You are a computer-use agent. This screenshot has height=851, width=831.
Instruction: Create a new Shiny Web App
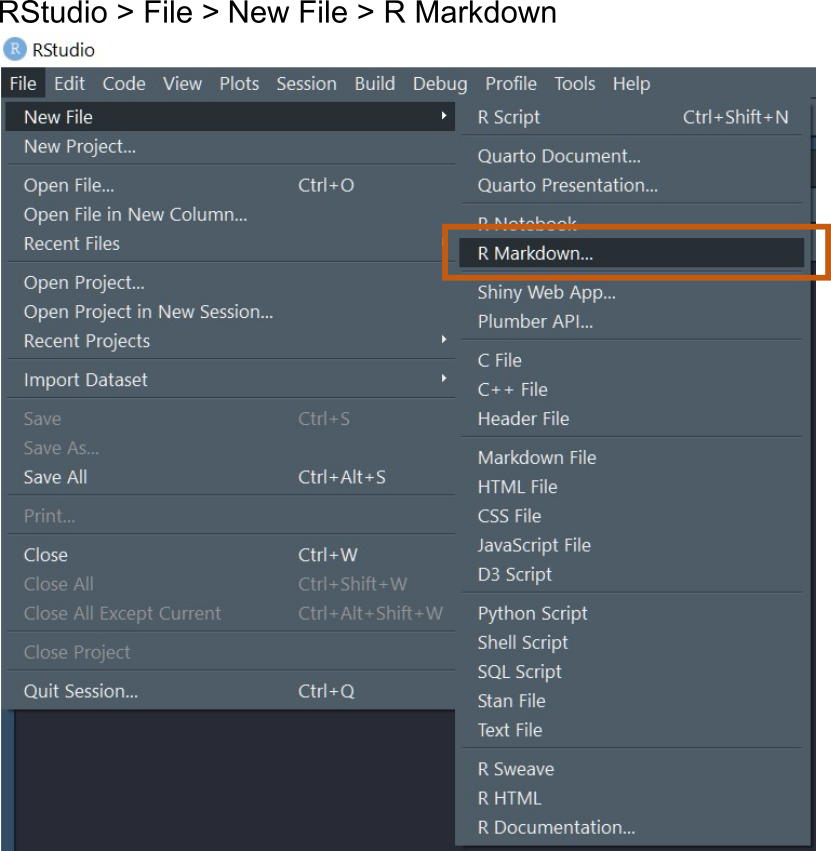632,293
